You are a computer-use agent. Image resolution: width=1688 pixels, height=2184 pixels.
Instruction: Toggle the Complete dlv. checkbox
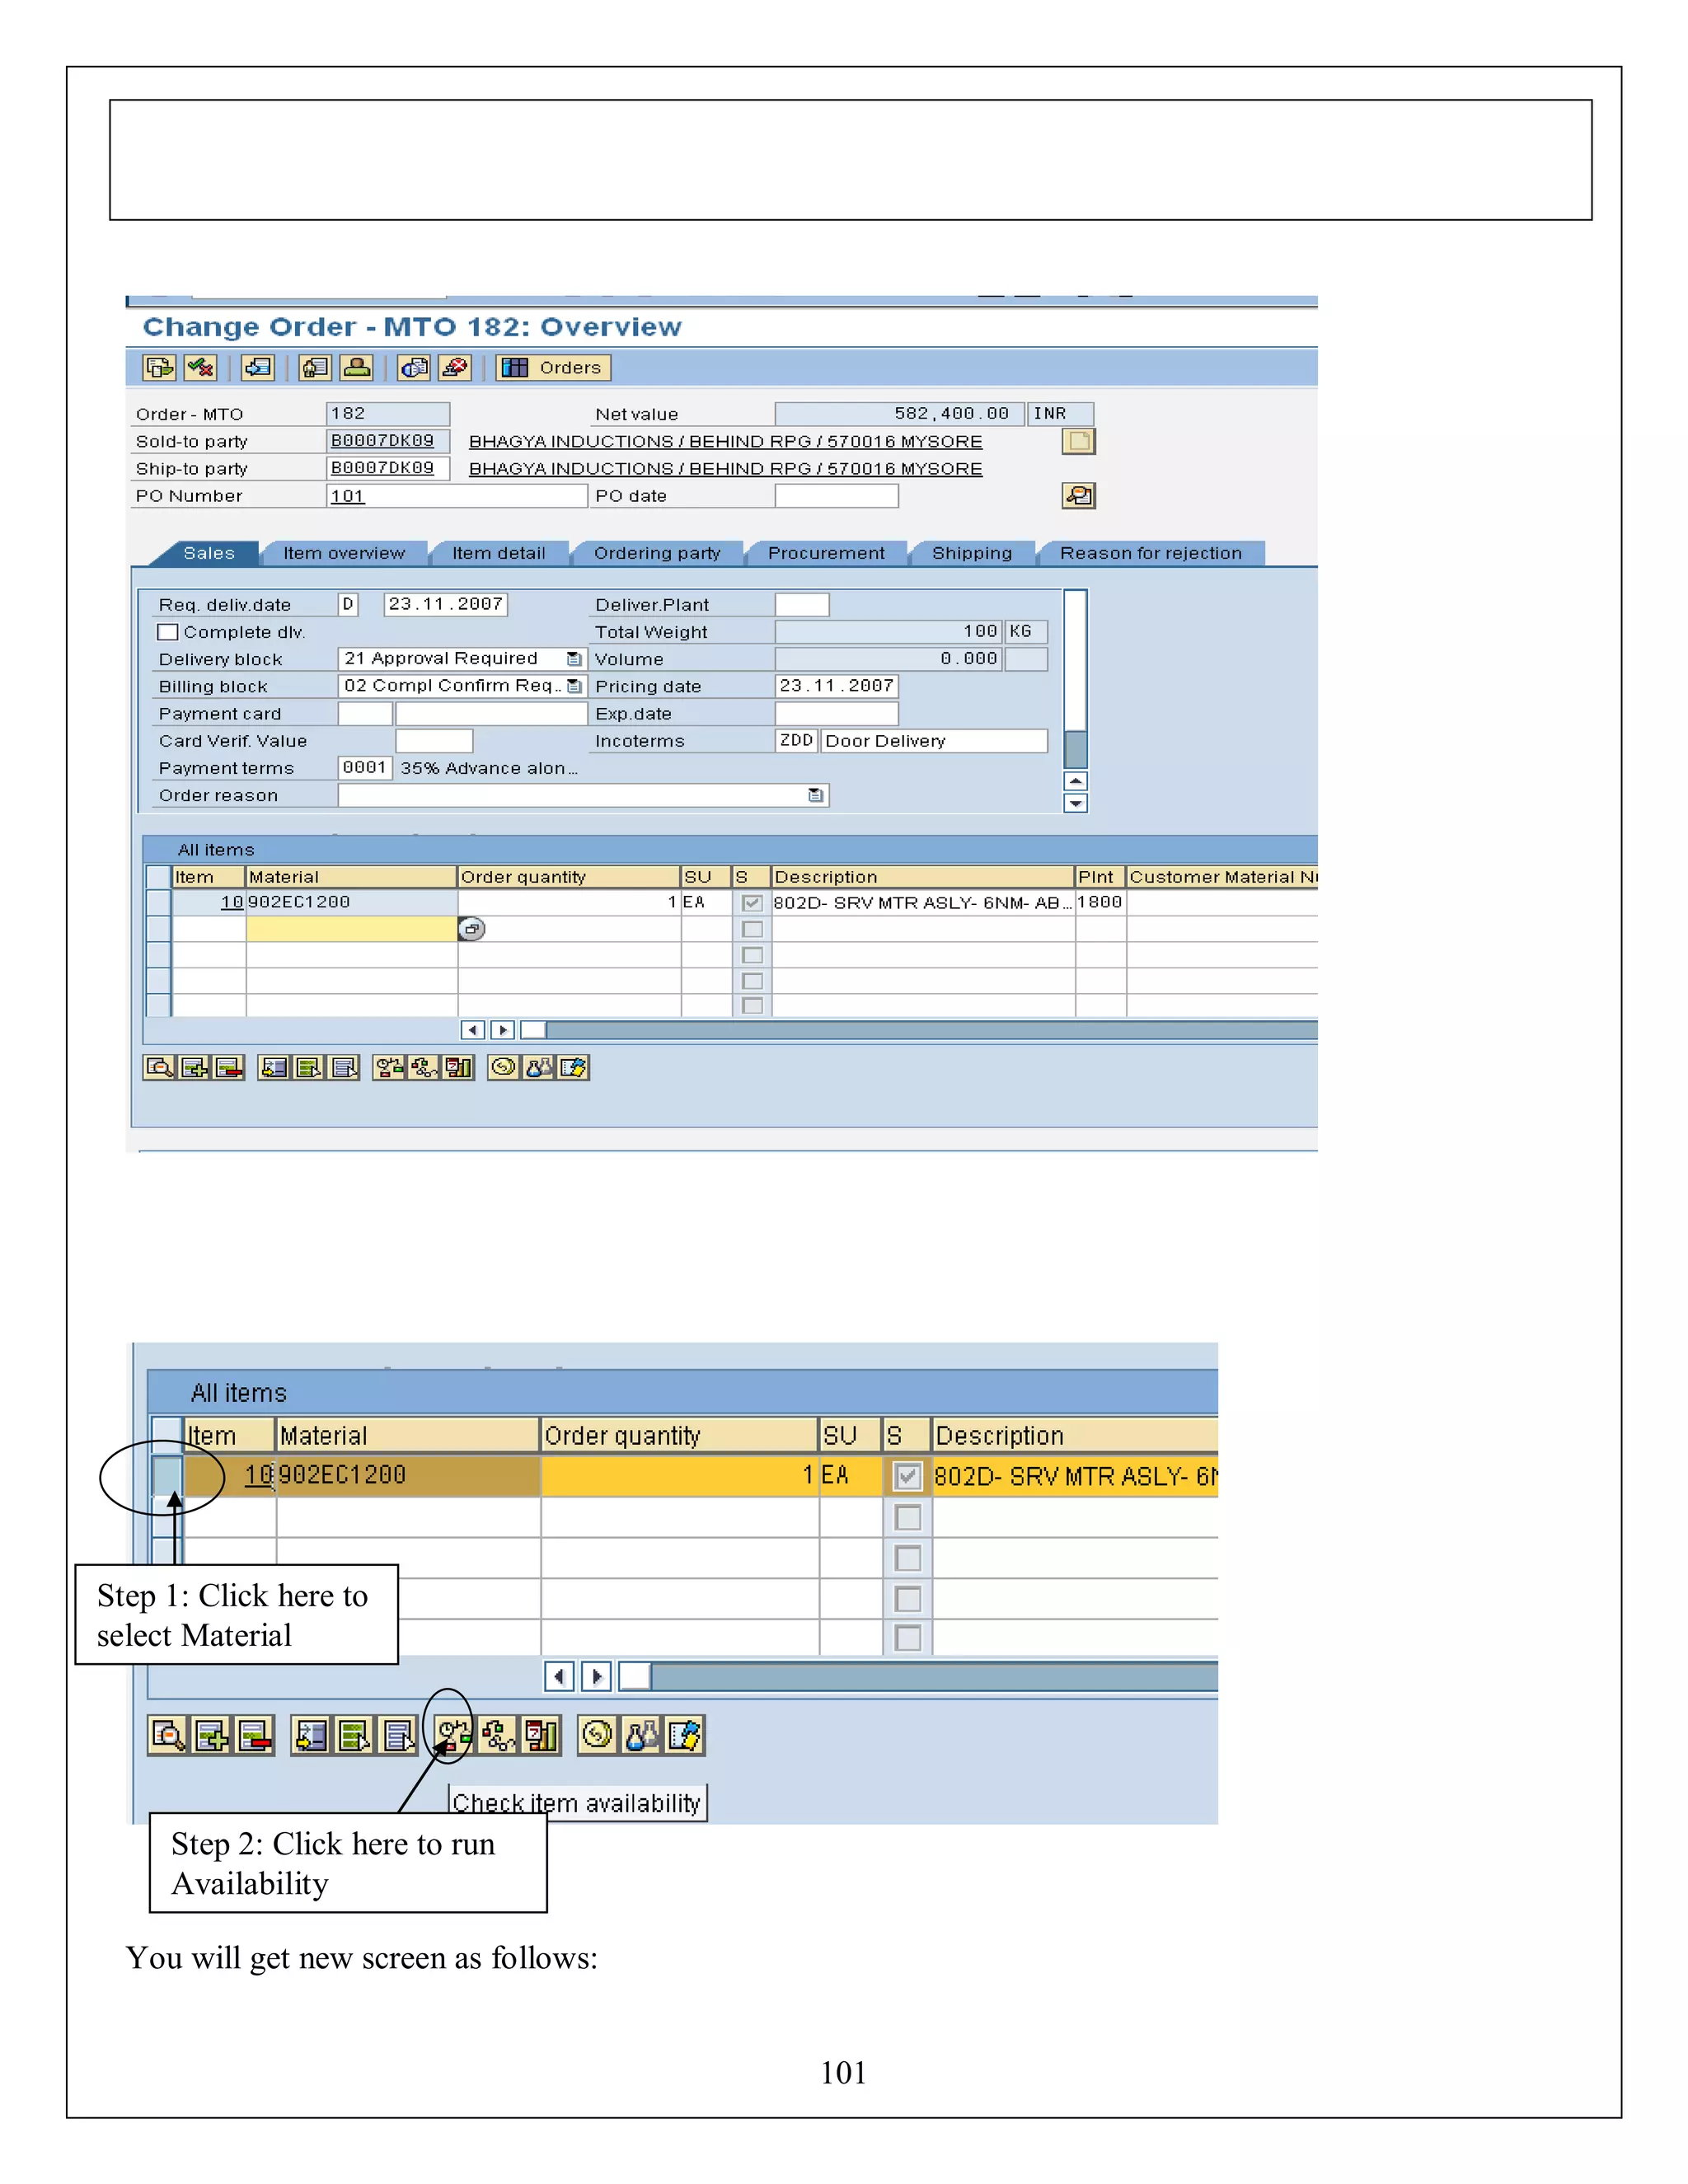(x=168, y=632)
